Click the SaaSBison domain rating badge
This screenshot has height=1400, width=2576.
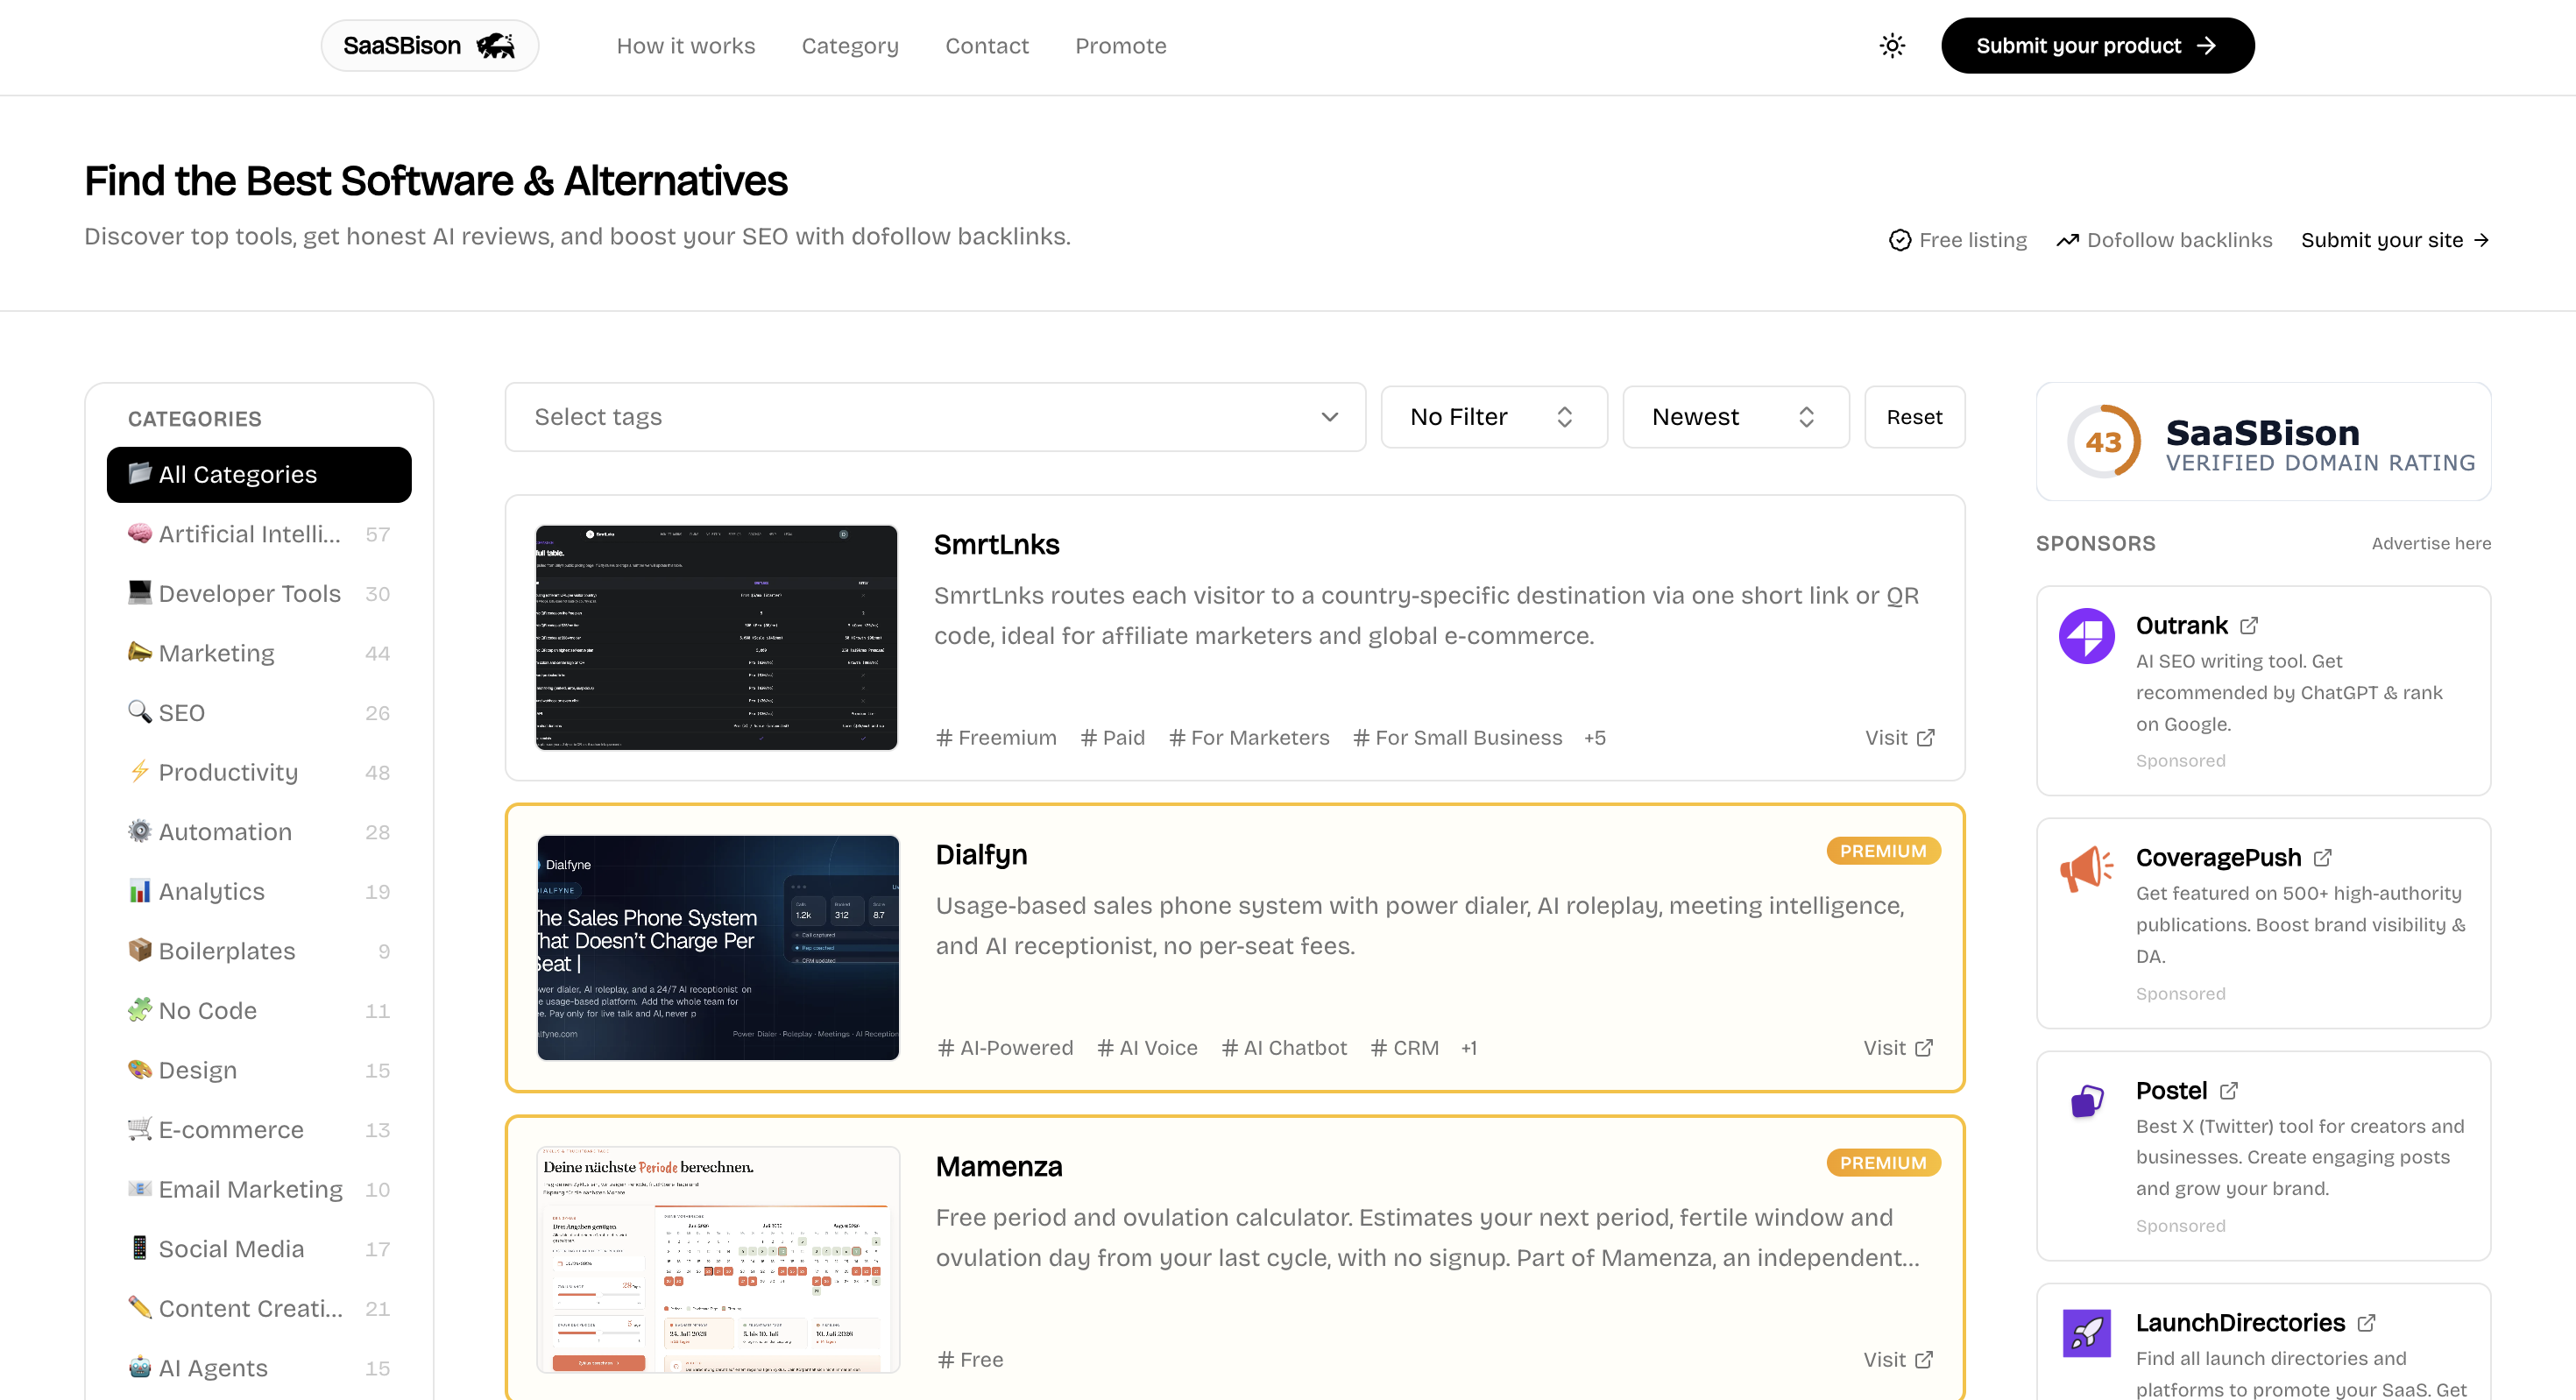2264,442
